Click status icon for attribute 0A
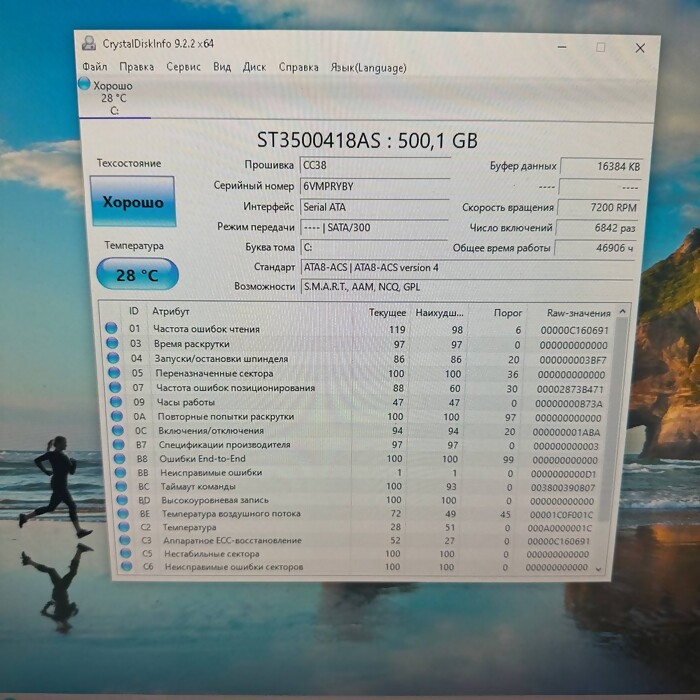Screen dimensions: 700x700 click(x=117, y=416)
